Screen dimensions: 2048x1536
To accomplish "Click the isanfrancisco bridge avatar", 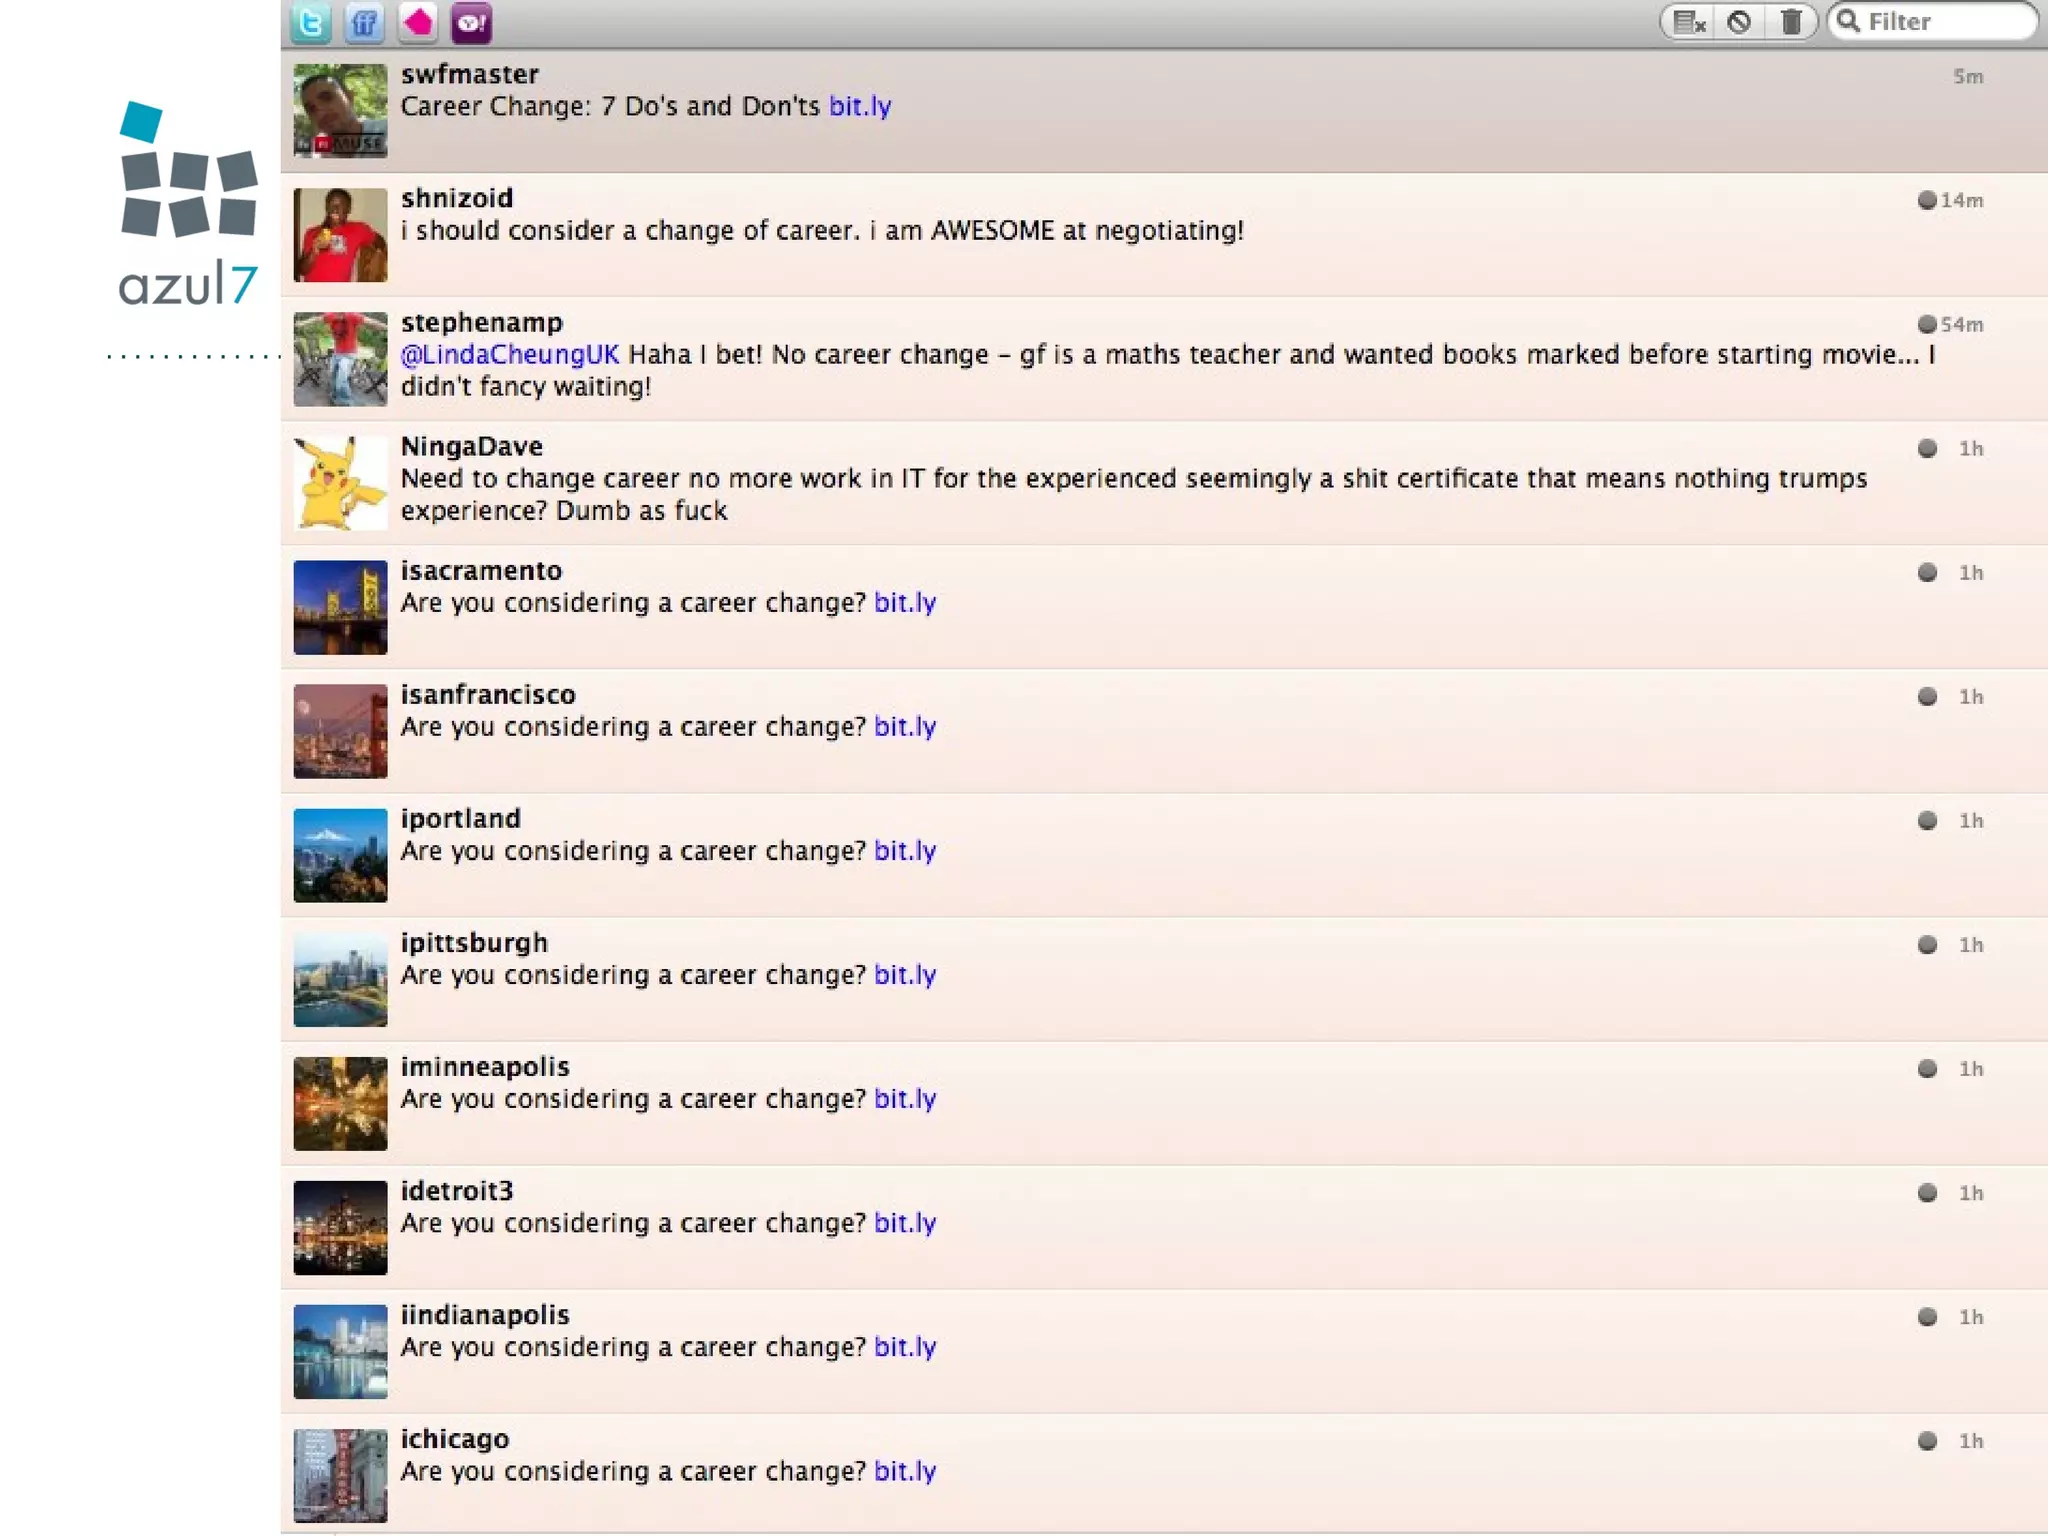I will coord(340,731).
